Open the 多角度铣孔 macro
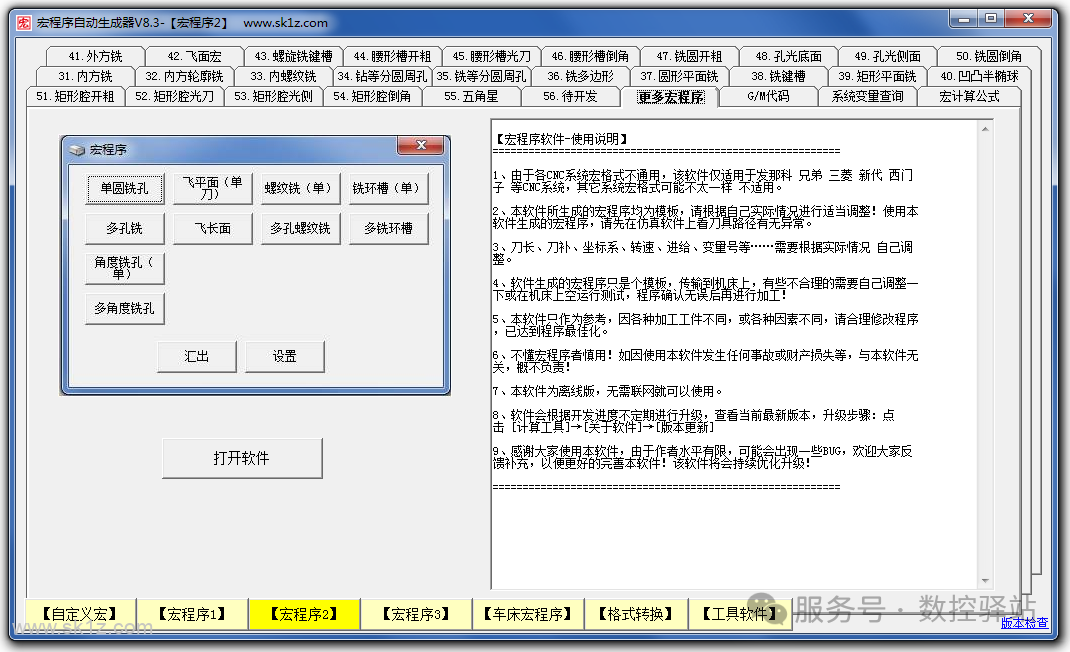This screenshot has height=652, width=1070. (125, 309)
